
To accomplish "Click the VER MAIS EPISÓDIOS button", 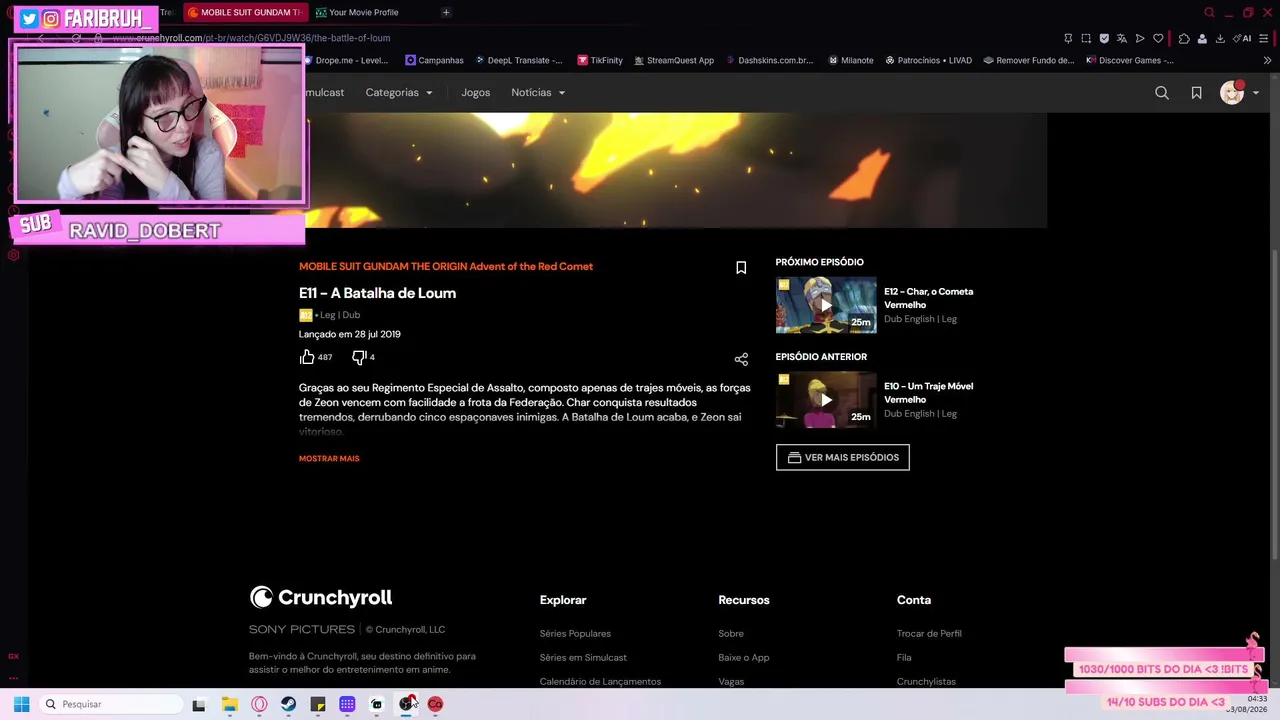I will tap(843, 458).
